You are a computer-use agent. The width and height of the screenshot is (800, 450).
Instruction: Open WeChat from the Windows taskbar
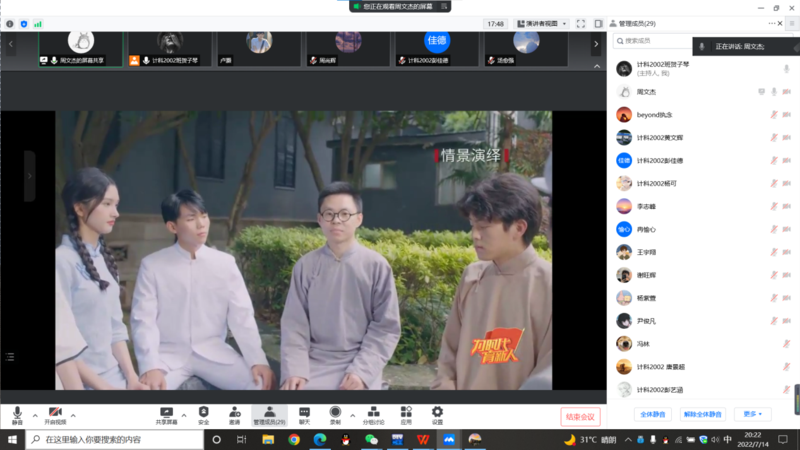click(x=371, y=439)
